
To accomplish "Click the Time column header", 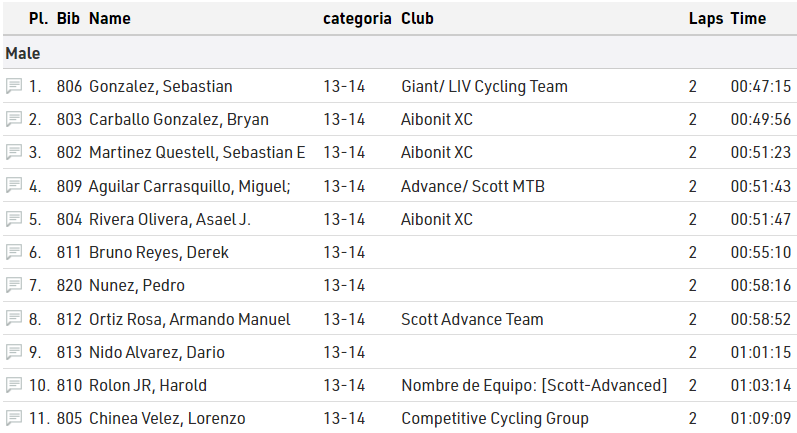I will coord(748,18).
